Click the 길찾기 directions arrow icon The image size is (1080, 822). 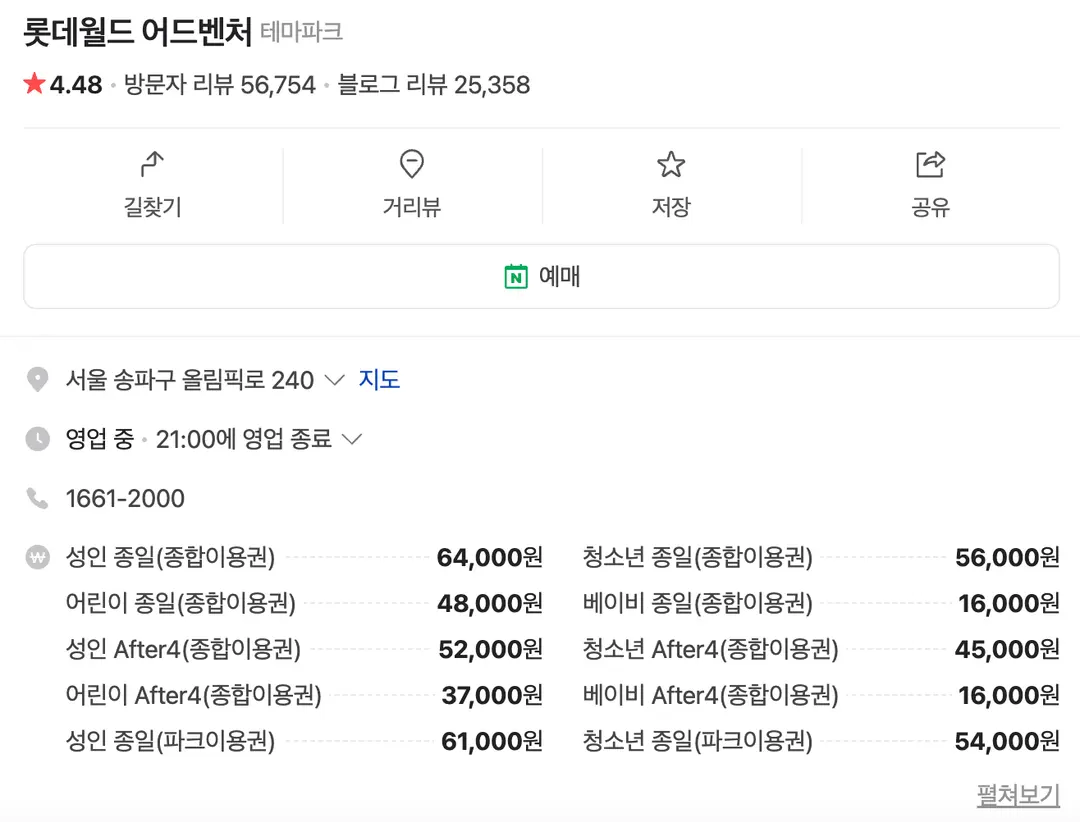point(152,164)
